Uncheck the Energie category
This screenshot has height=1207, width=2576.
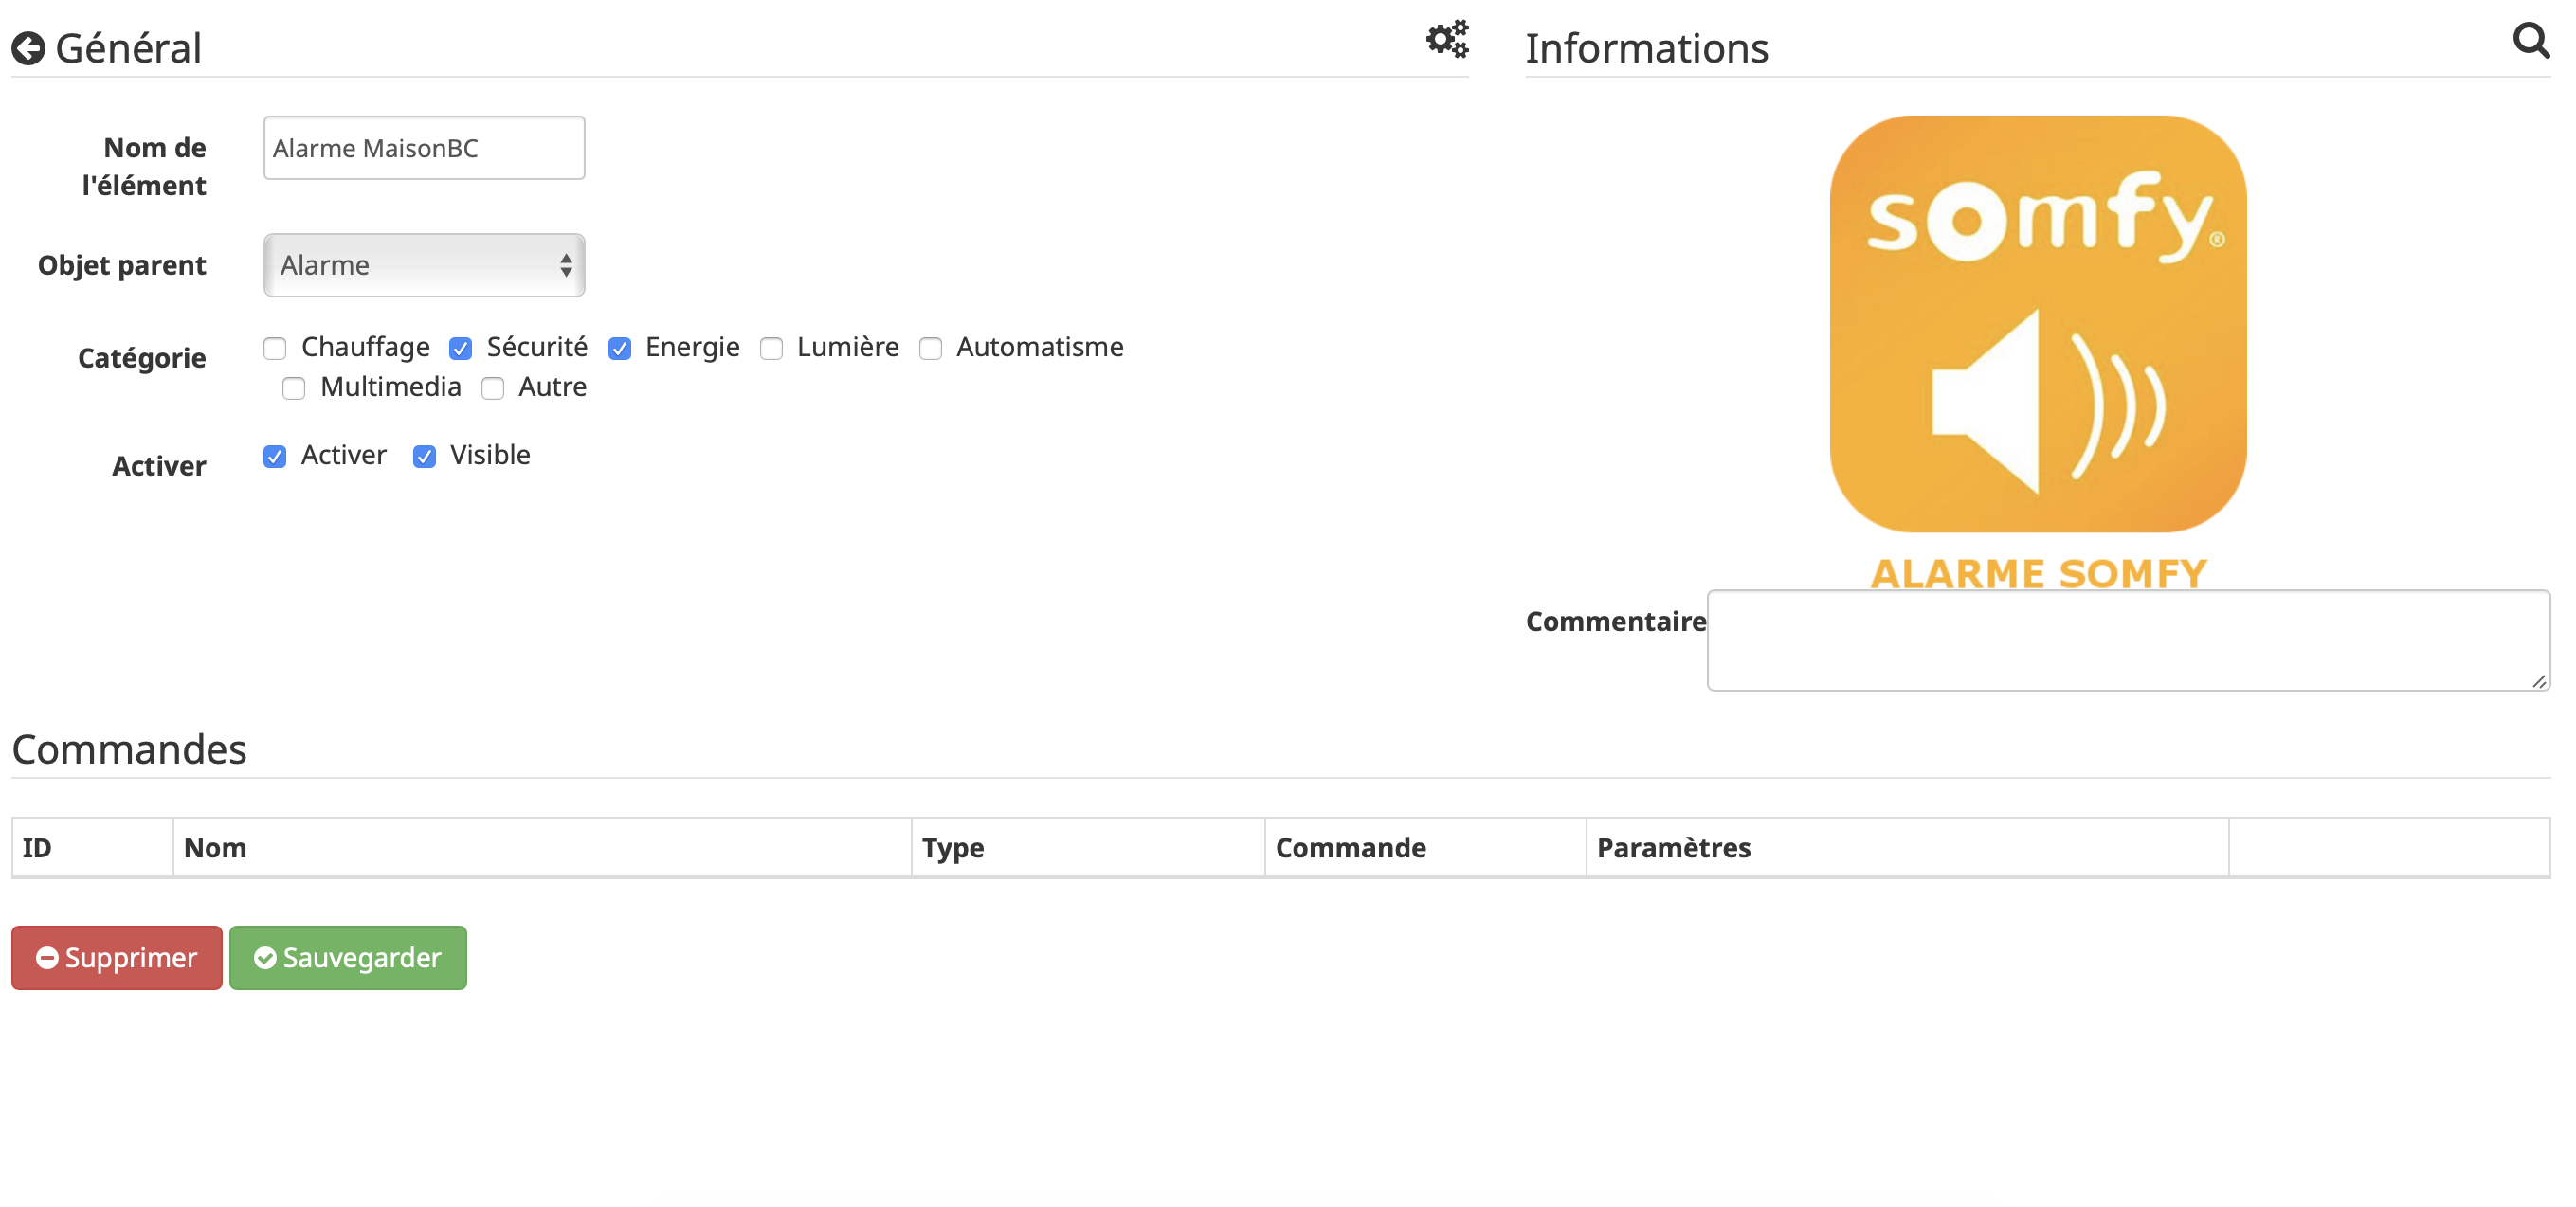[x=619, y=348]
